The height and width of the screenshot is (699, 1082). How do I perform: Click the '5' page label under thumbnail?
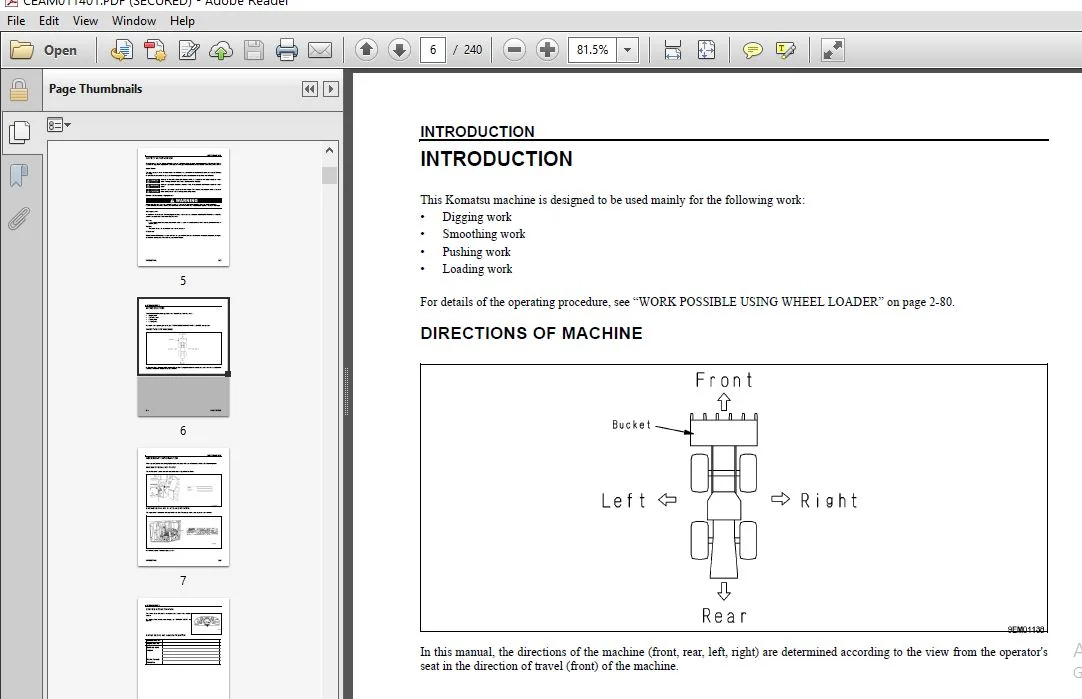pos(183,281)
